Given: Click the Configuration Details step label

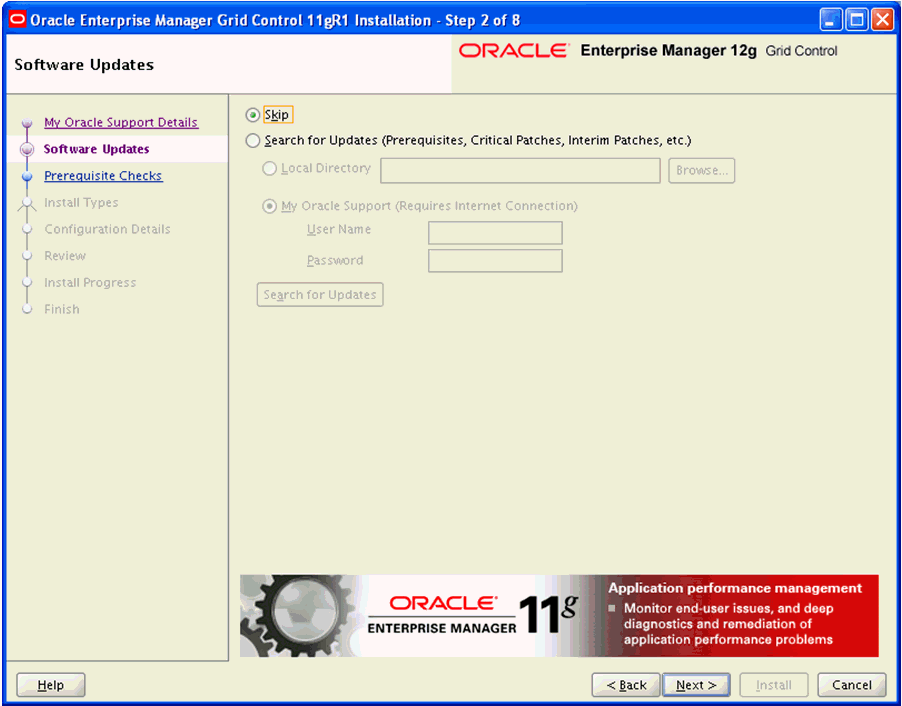Looking at the screenshot, I should [x=108, y=229].
